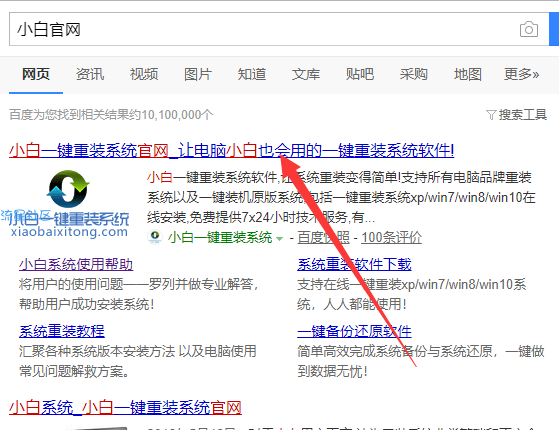Image resolution: width=559 pixels, height=430 pixels.
Task: Open the 视频 tab
Action: pyautogui.click(x=144, y=74)
